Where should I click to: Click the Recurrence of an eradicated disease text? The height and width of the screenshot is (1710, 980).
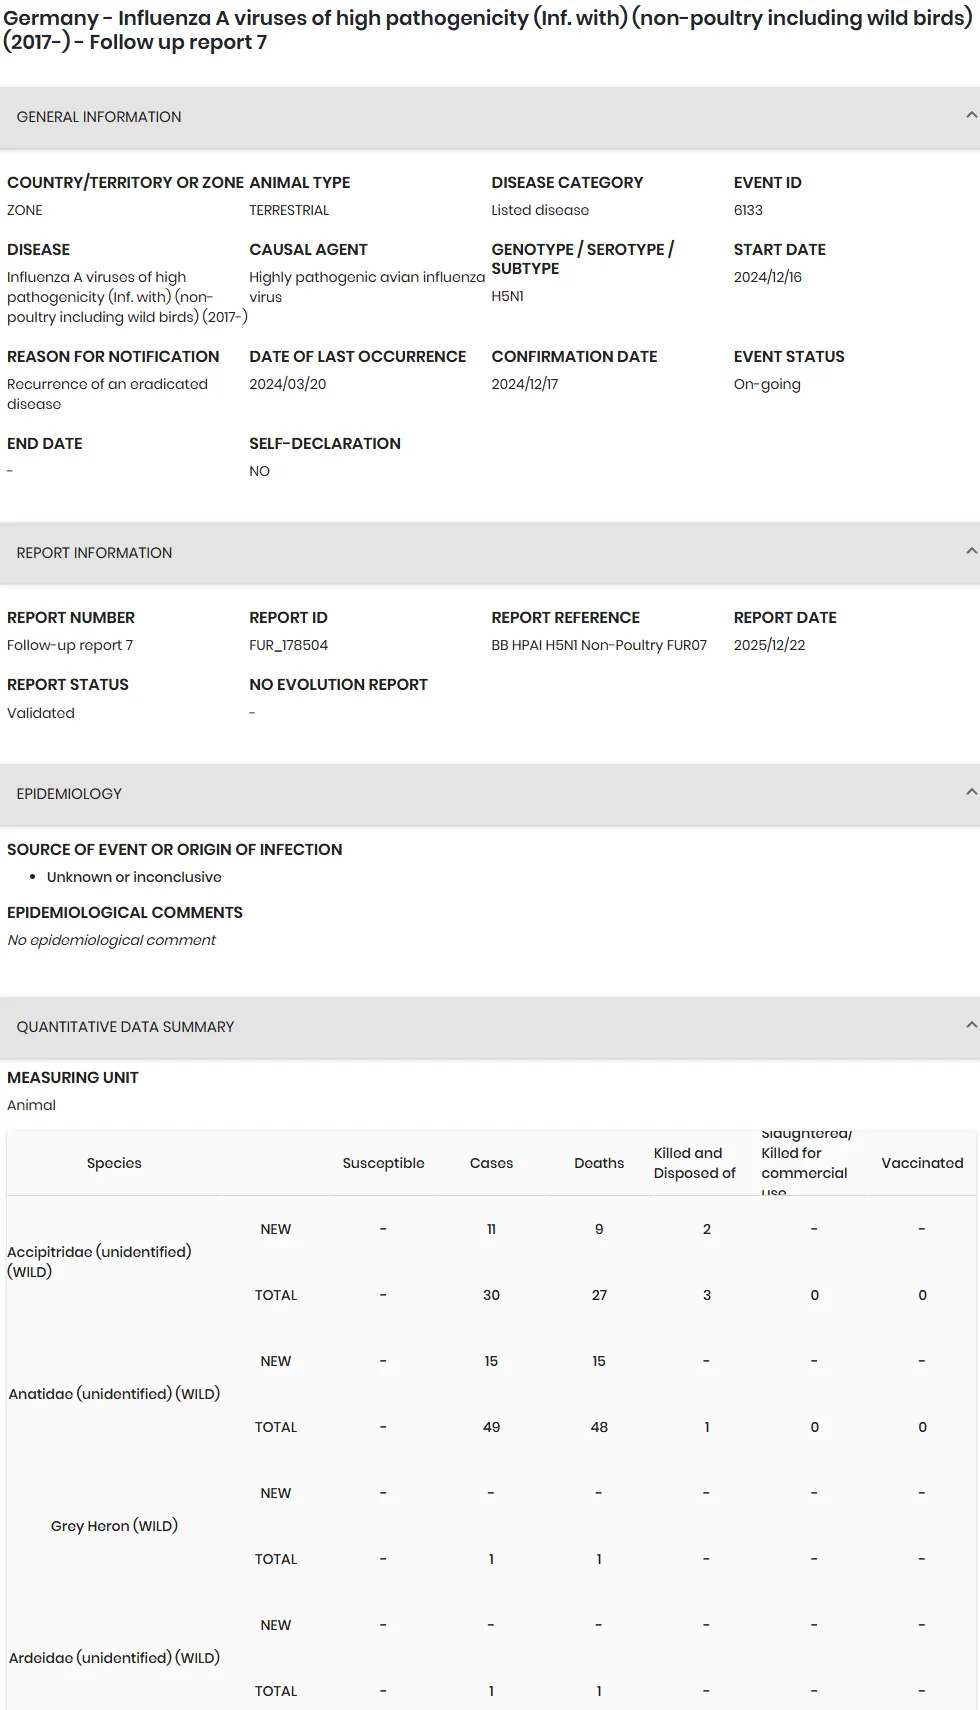[107, 394]
